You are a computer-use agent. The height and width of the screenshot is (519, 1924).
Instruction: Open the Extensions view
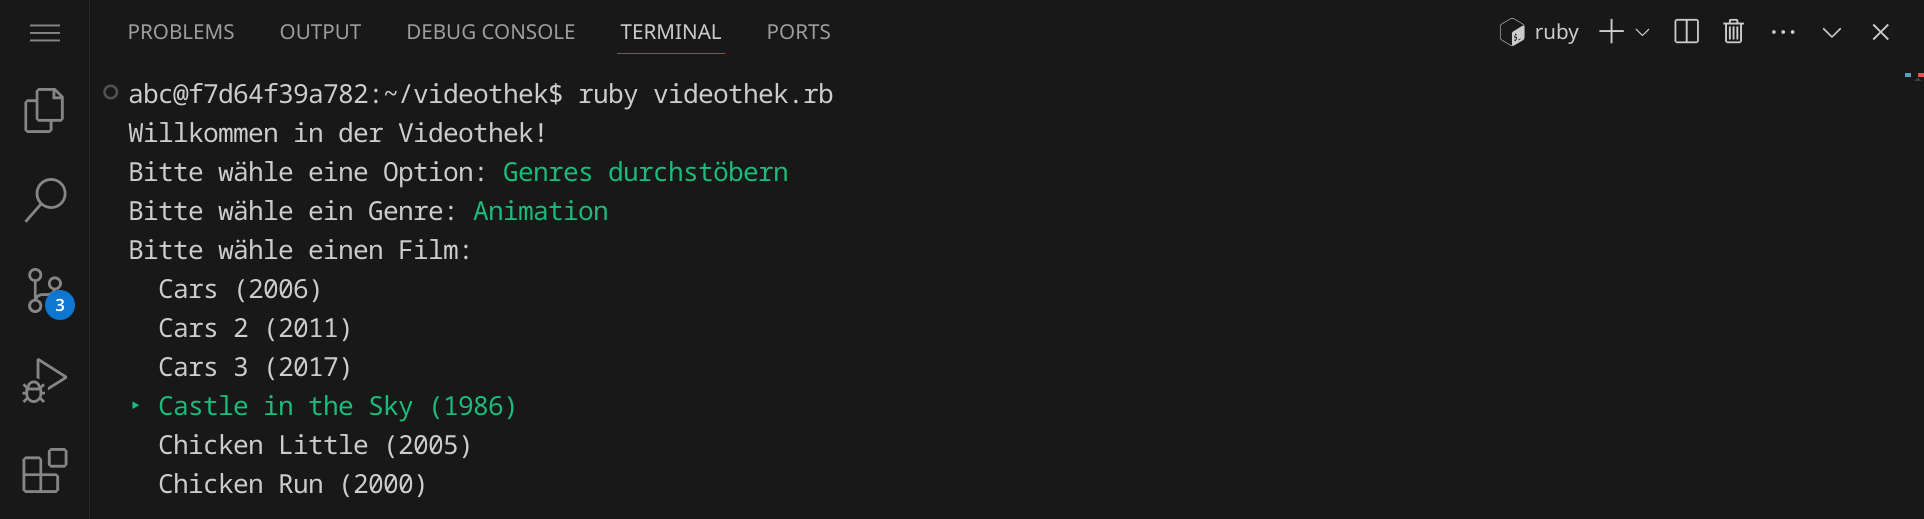pos(45,471)
